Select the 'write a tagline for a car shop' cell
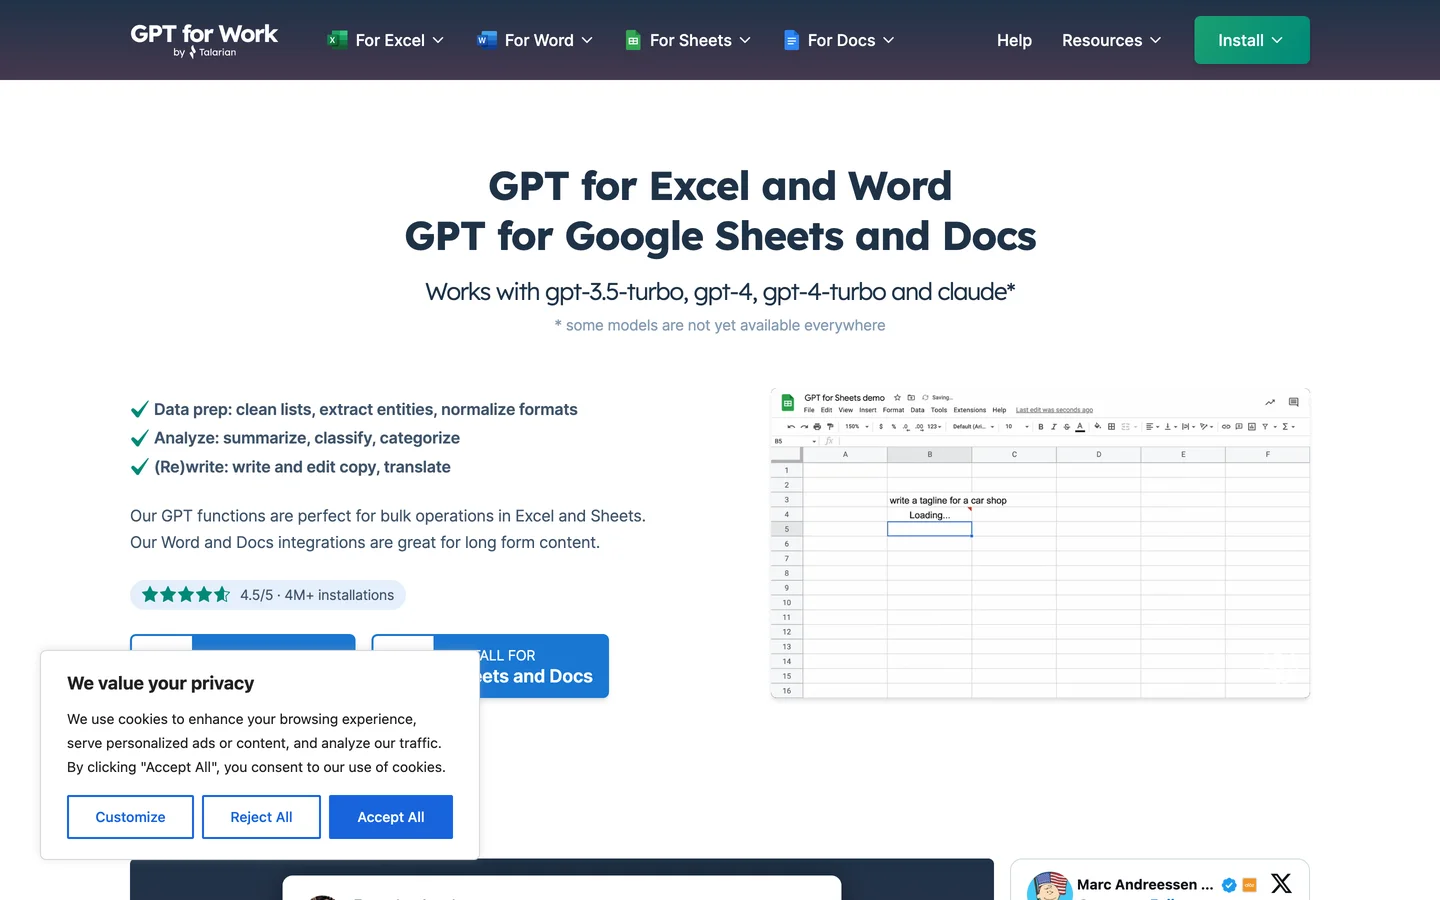Viewport: 1440px width, 900px height. (x=948, y=500)
